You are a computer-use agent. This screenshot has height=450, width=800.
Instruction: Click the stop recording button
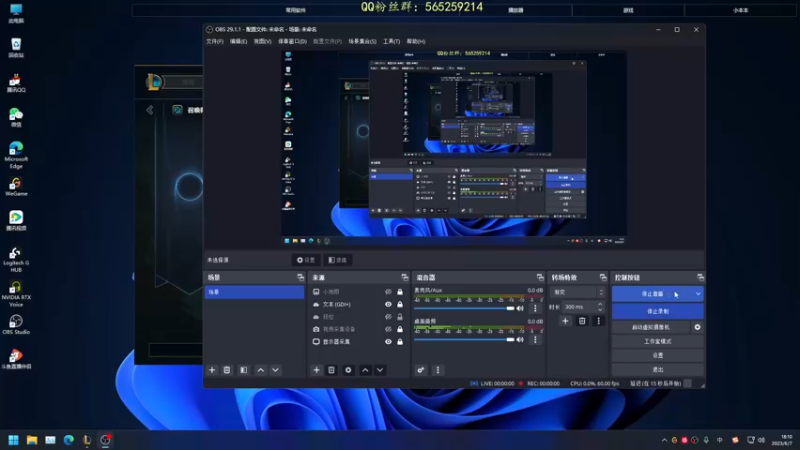(x=658, y=311)
